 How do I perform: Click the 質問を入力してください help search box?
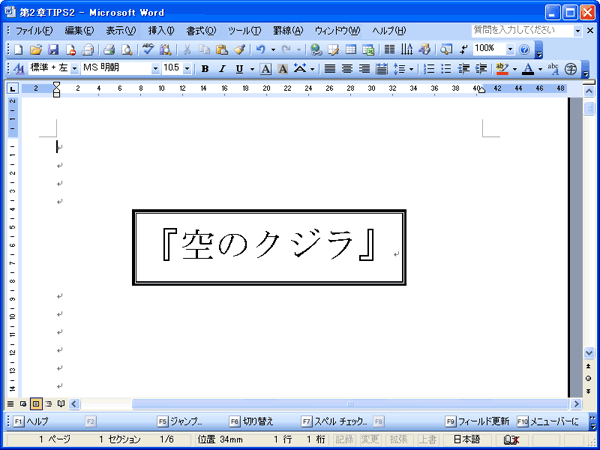(x=522, y=30)
